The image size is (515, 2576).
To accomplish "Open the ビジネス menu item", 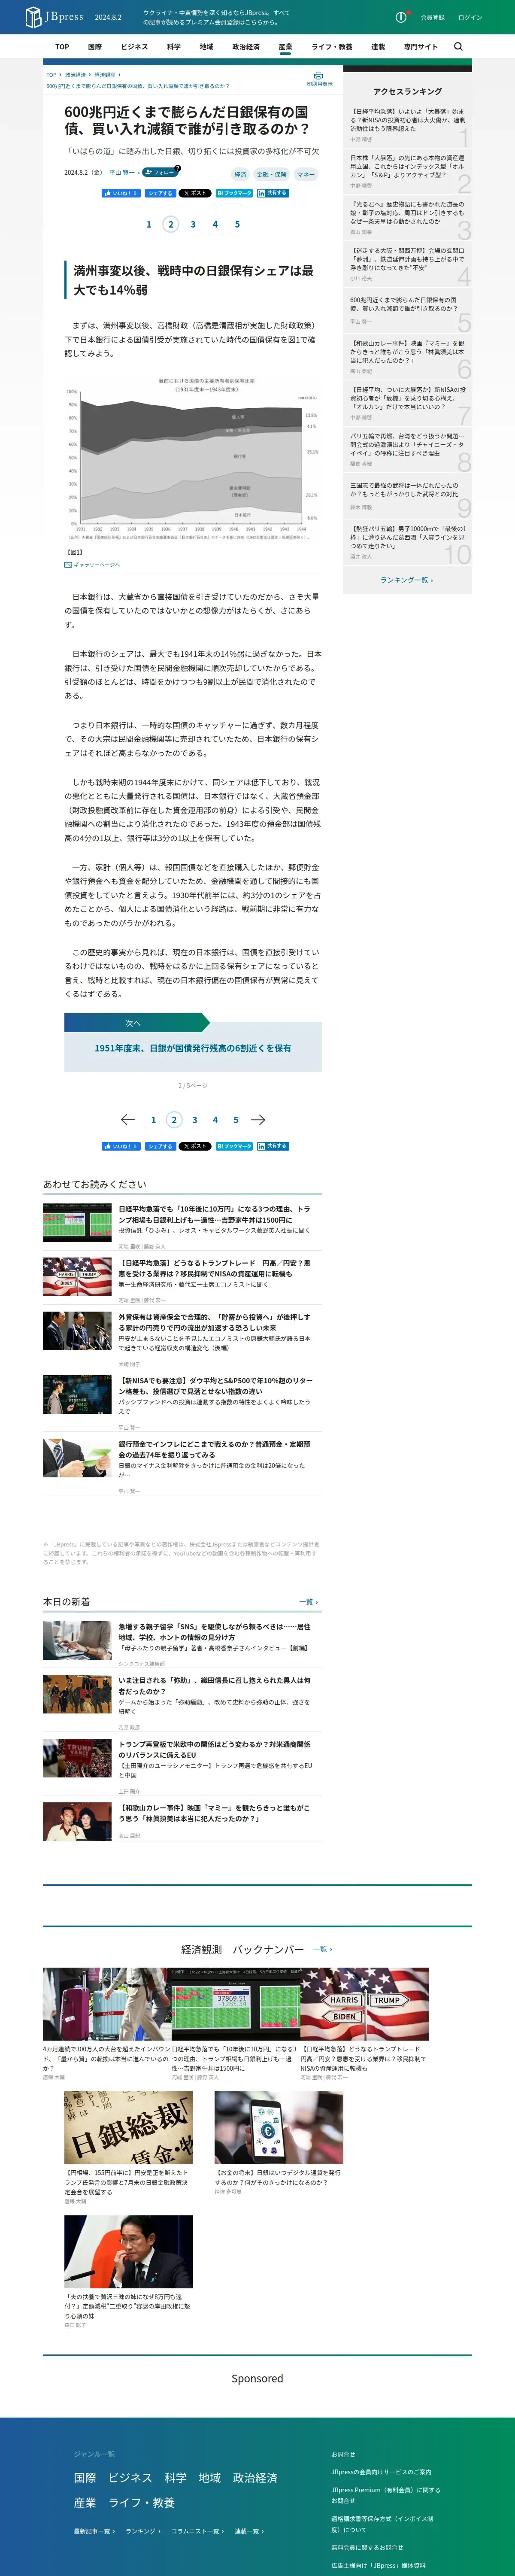I will click(134, 47).
